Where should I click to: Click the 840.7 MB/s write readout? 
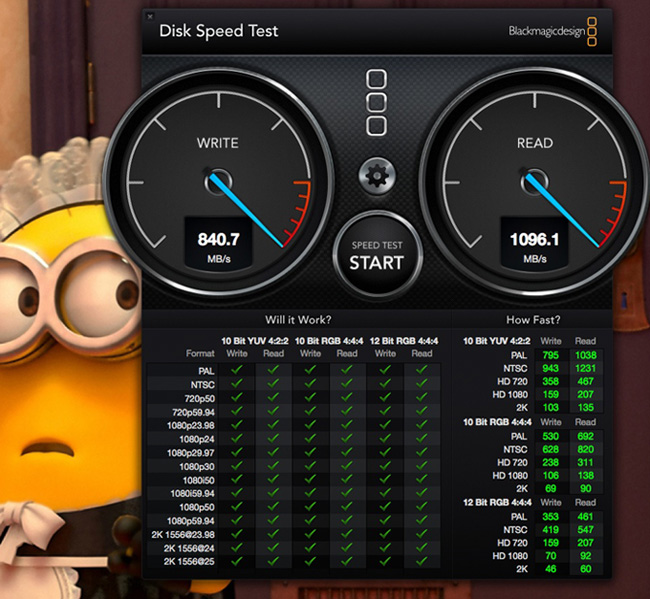218,247
